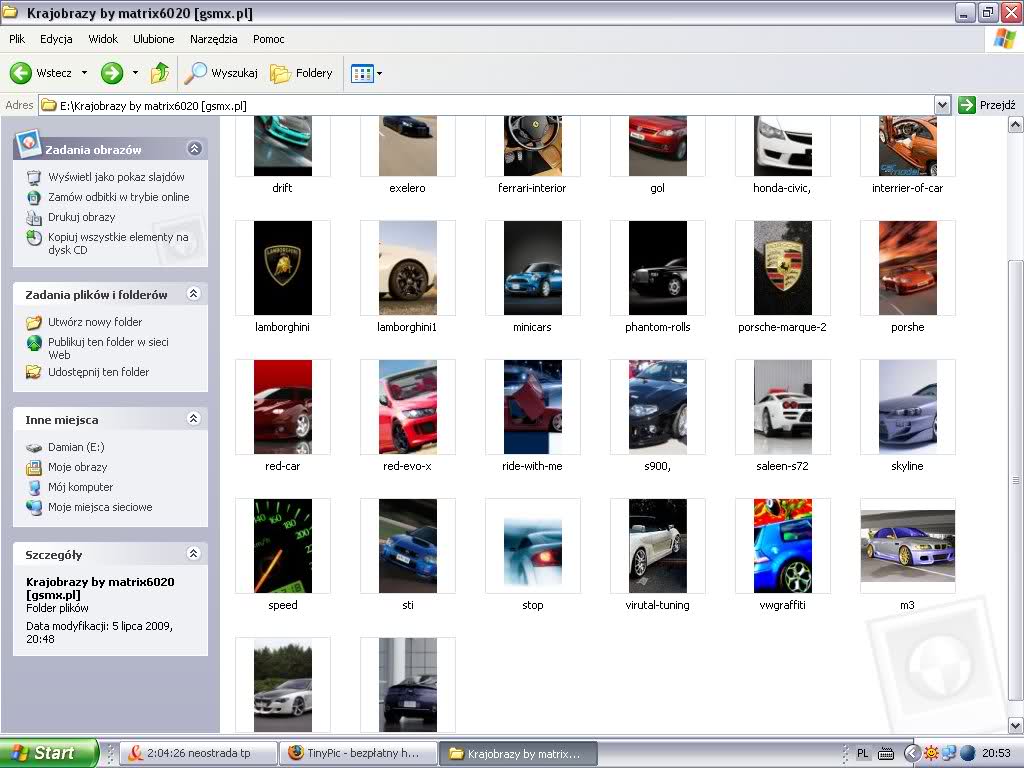Select the lamborghini logo thumbnail
This screenshot has width=1024, height=768.
[283, 268]
